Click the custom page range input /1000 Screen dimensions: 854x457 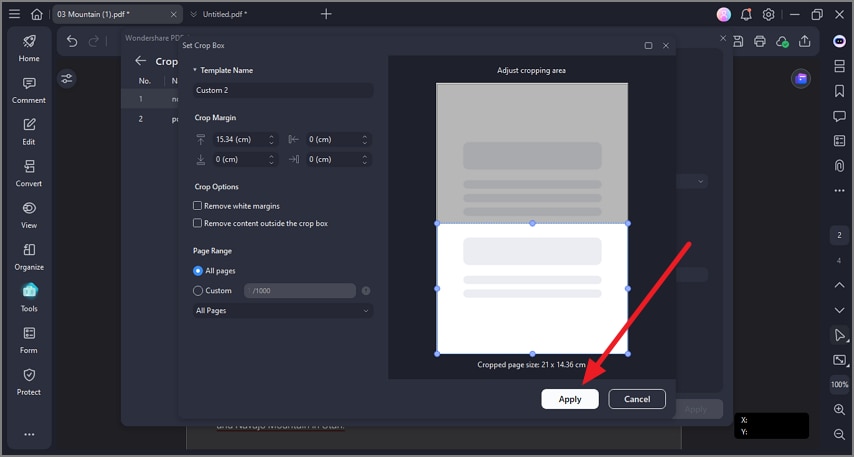point(300,291)
